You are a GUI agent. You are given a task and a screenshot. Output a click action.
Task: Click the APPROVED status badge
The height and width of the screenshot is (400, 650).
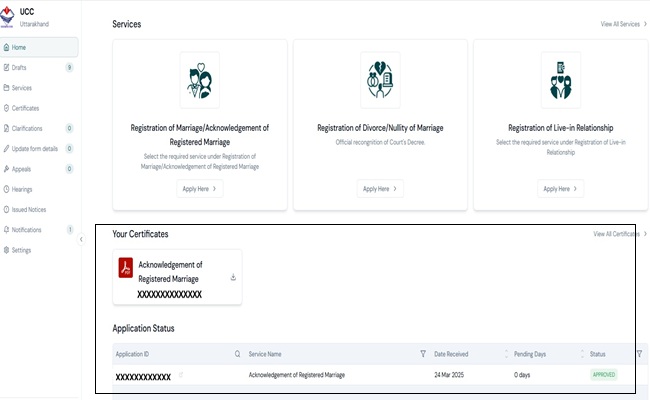pyautogui.click(x=603, y=374)
